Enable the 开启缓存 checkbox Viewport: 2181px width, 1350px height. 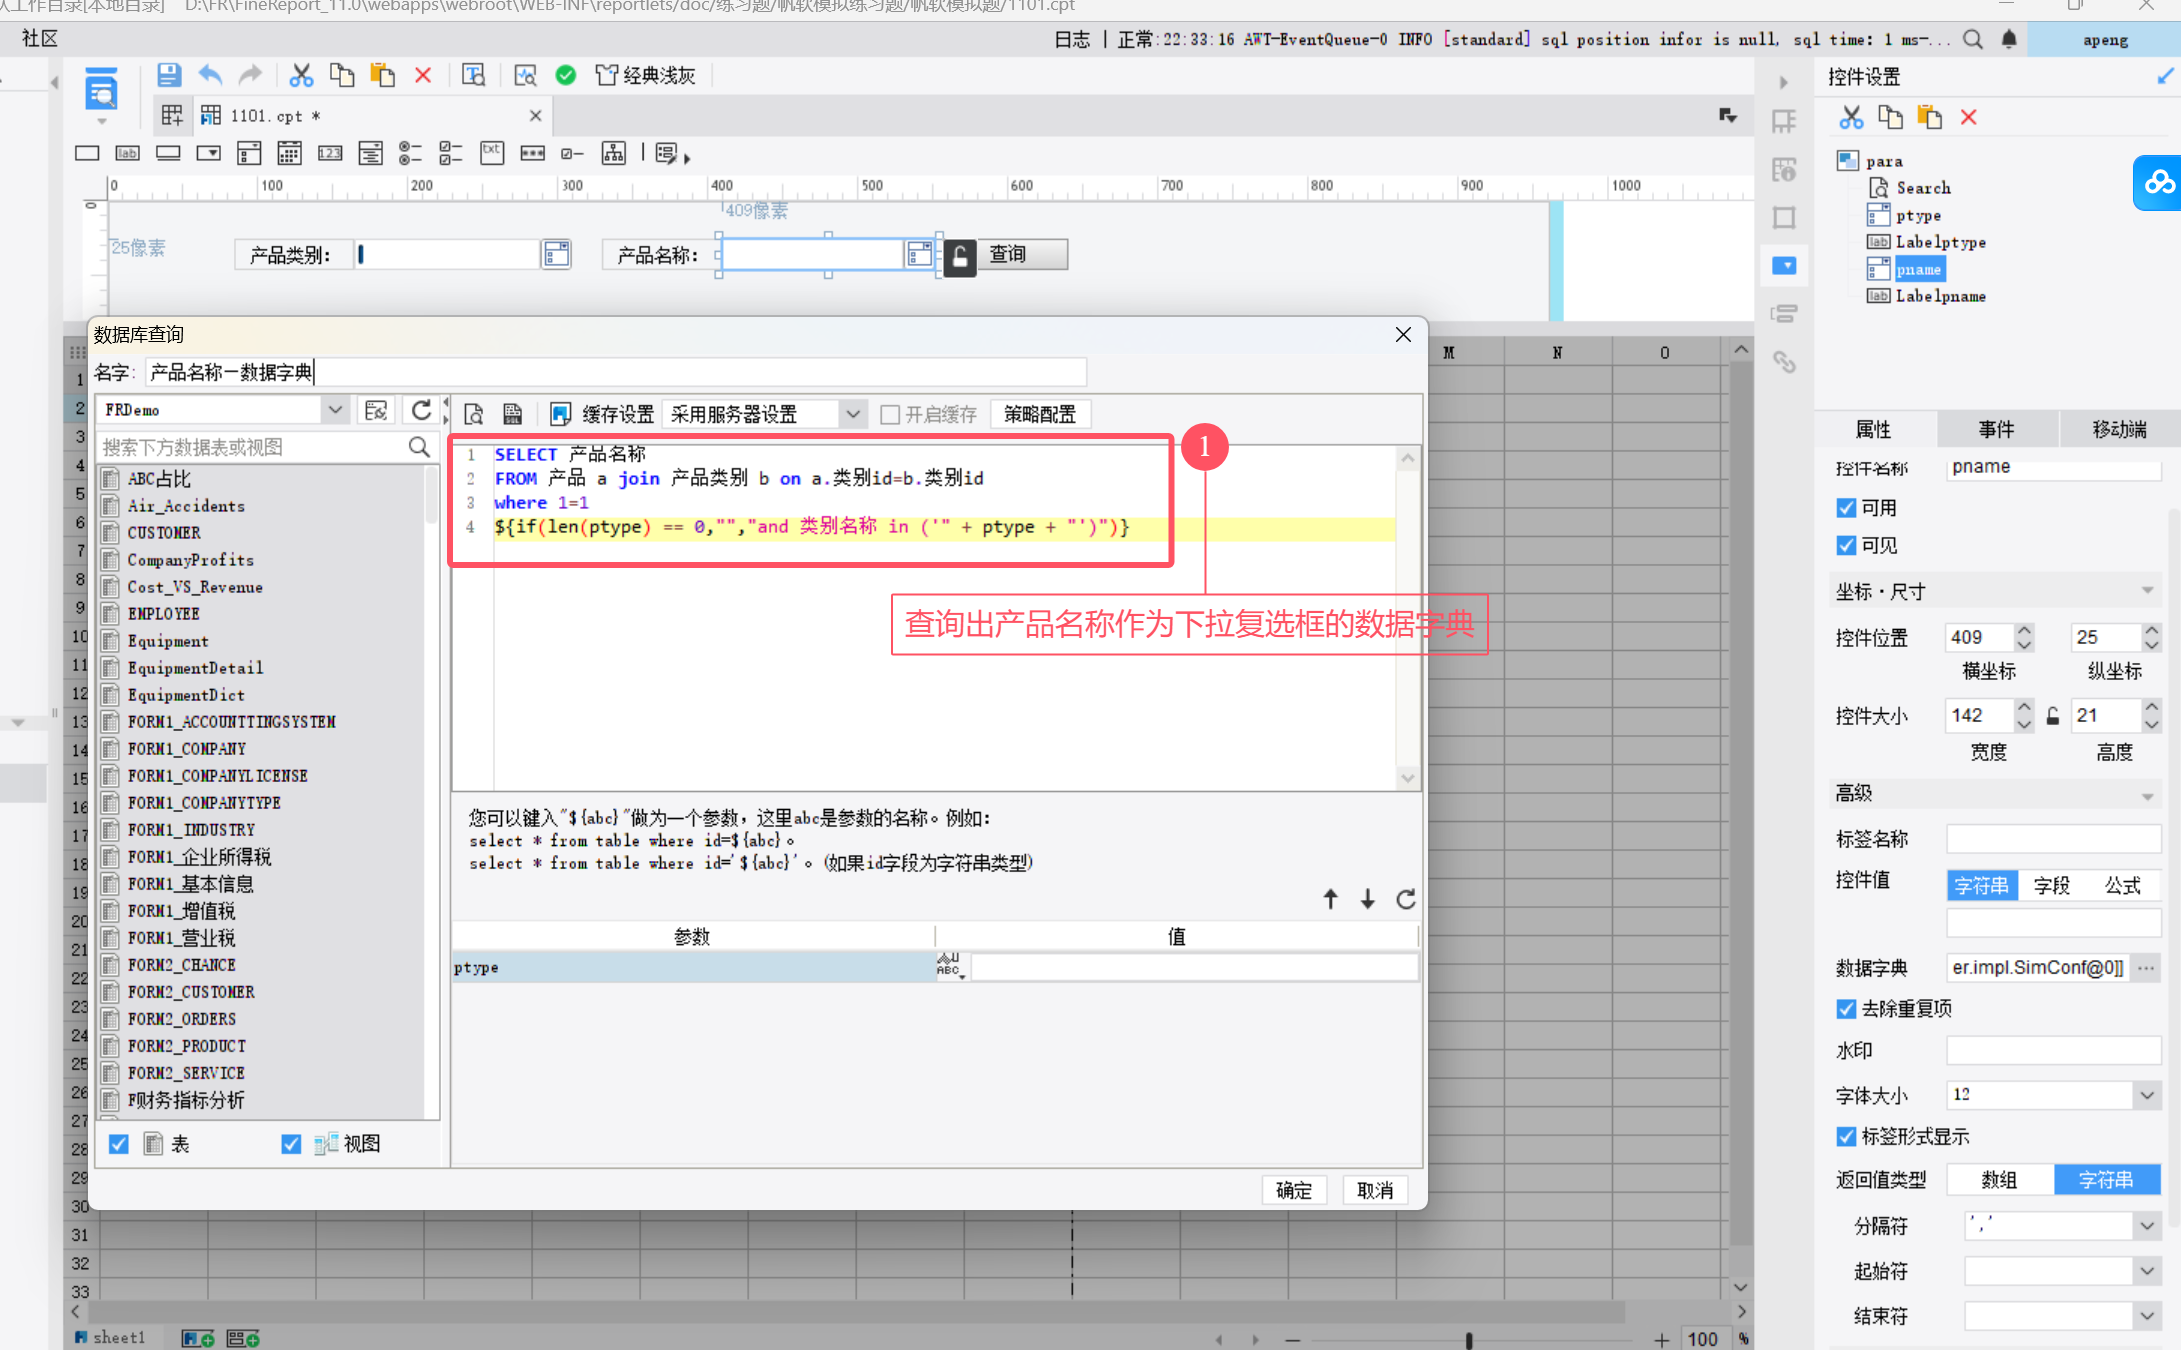click(x=890, y=414)
